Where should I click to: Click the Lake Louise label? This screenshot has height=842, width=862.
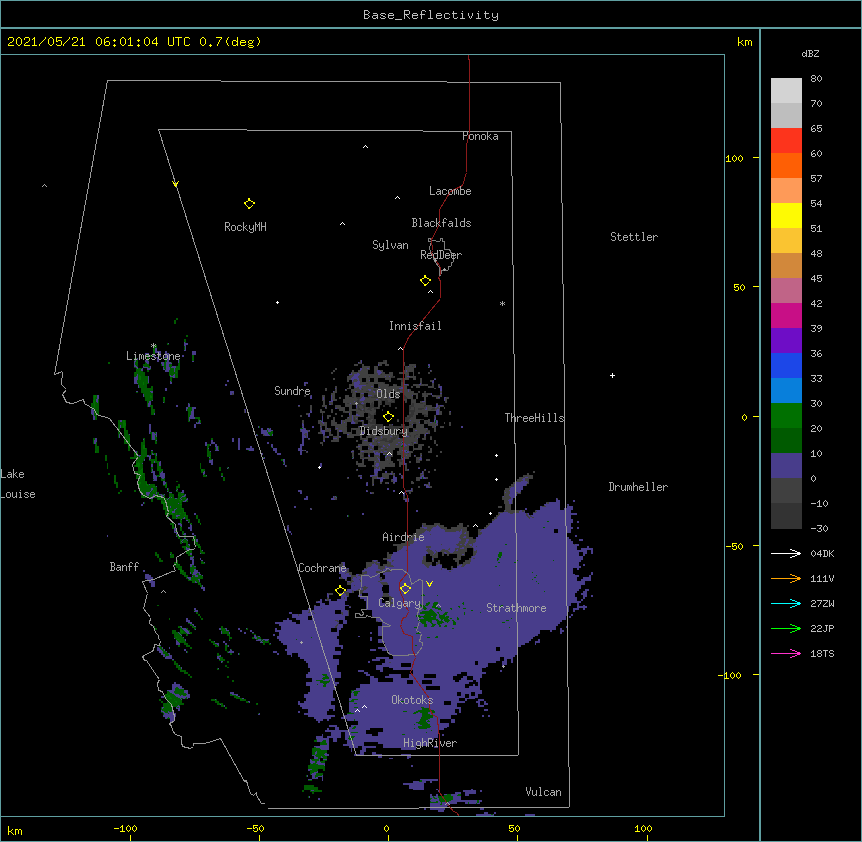click(x=18, y=484)
